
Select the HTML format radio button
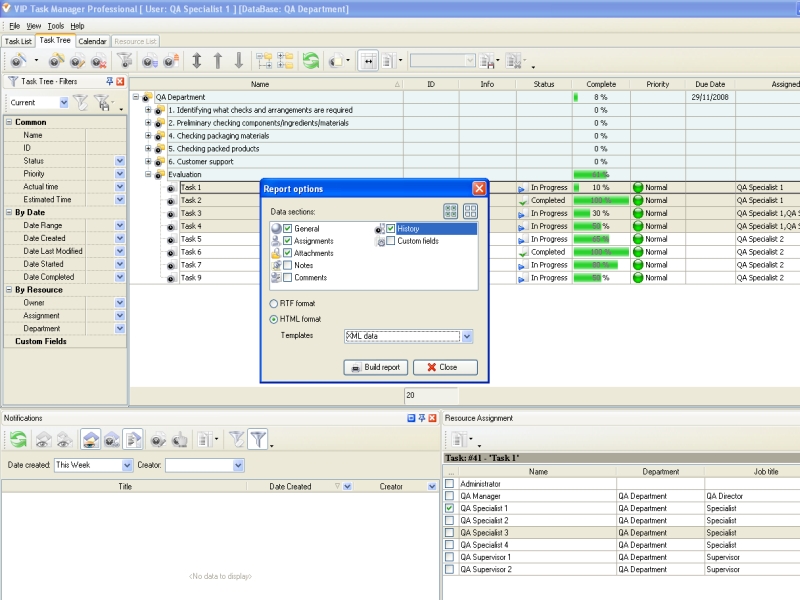click(274, 319)
